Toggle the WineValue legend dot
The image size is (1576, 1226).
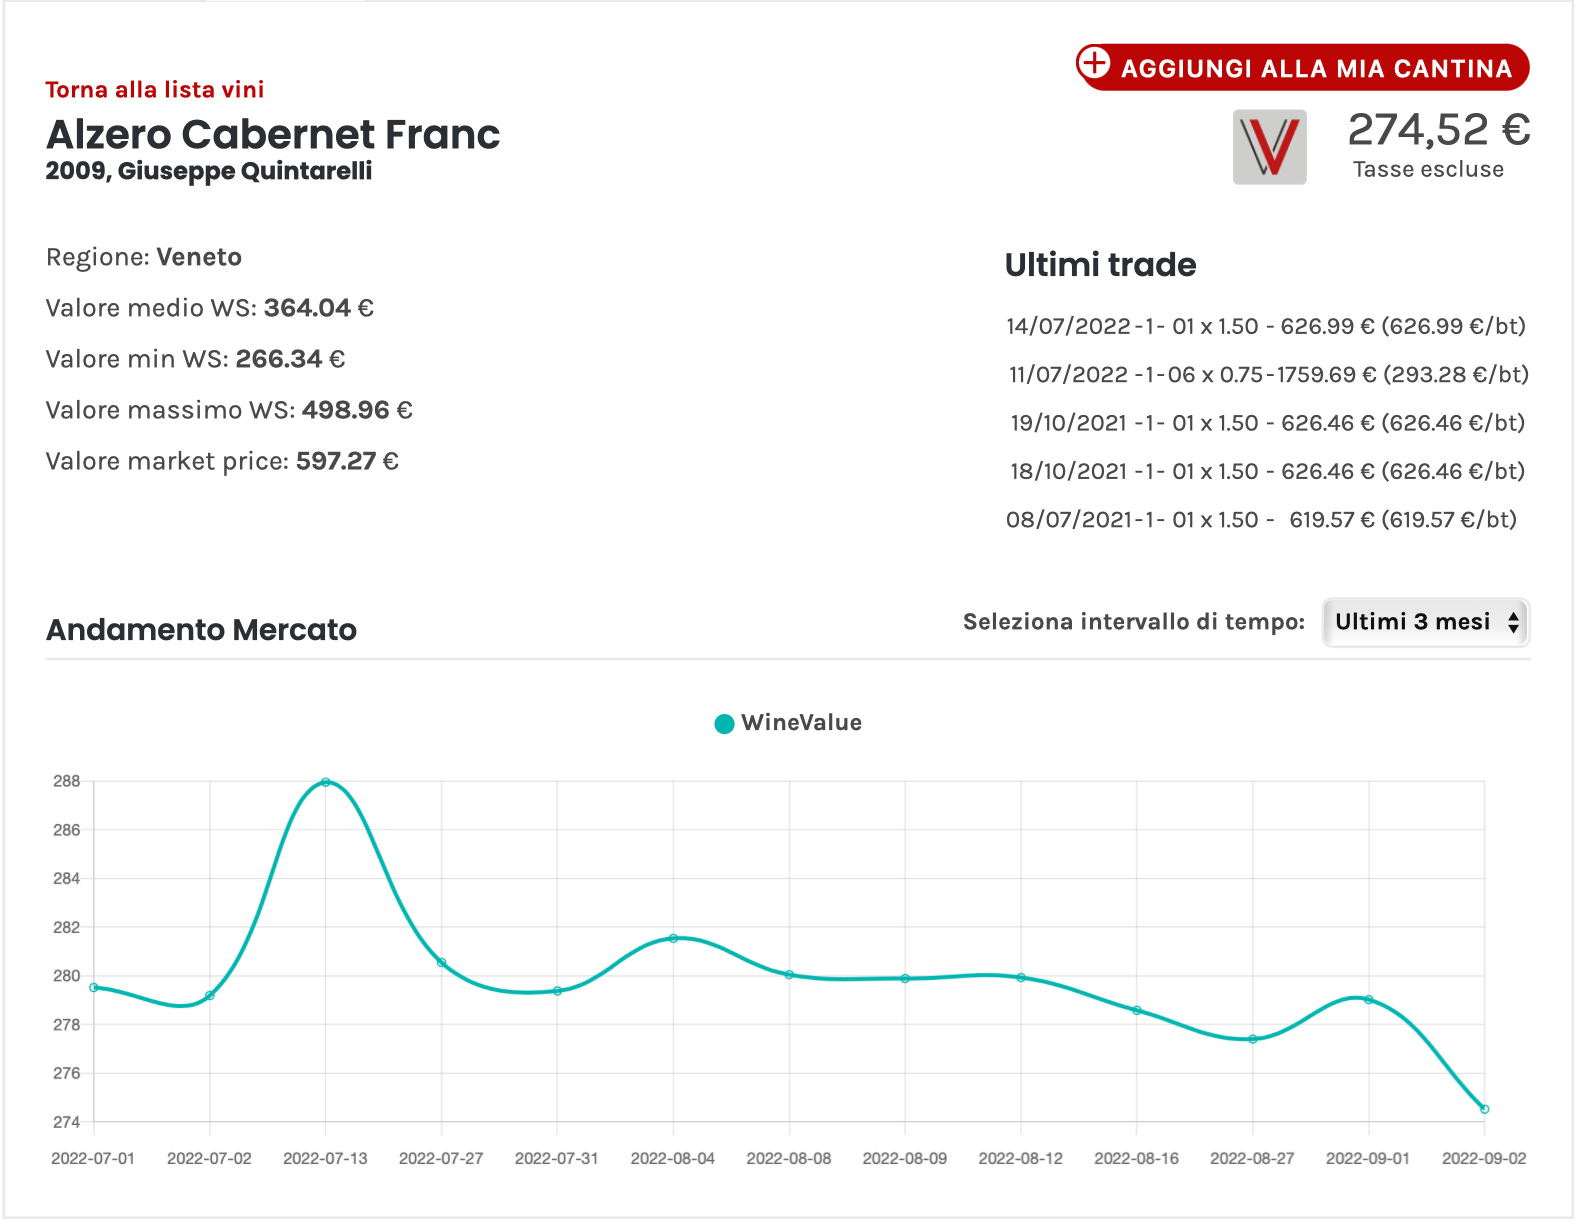click(x=724, y=724)
